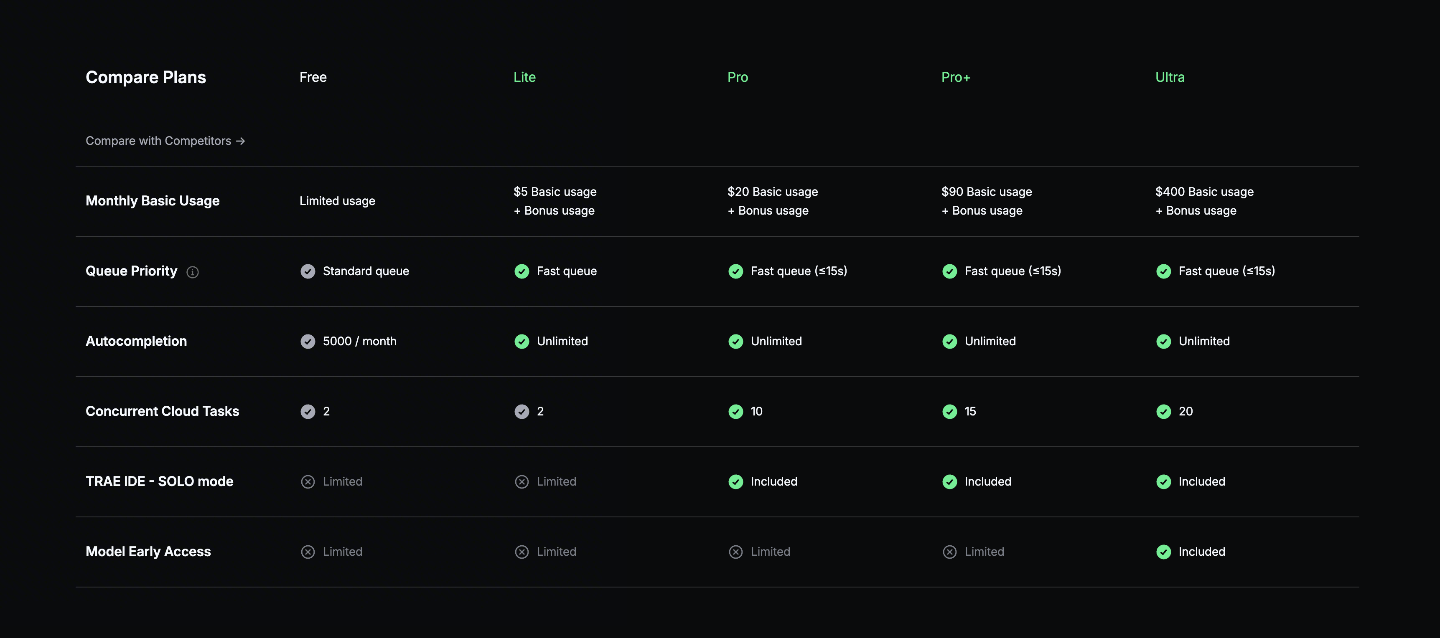The width and height of the screenshot is (1440, 638).
Task: Click gray check icon beside Standard queue
Action: (308, 271)
